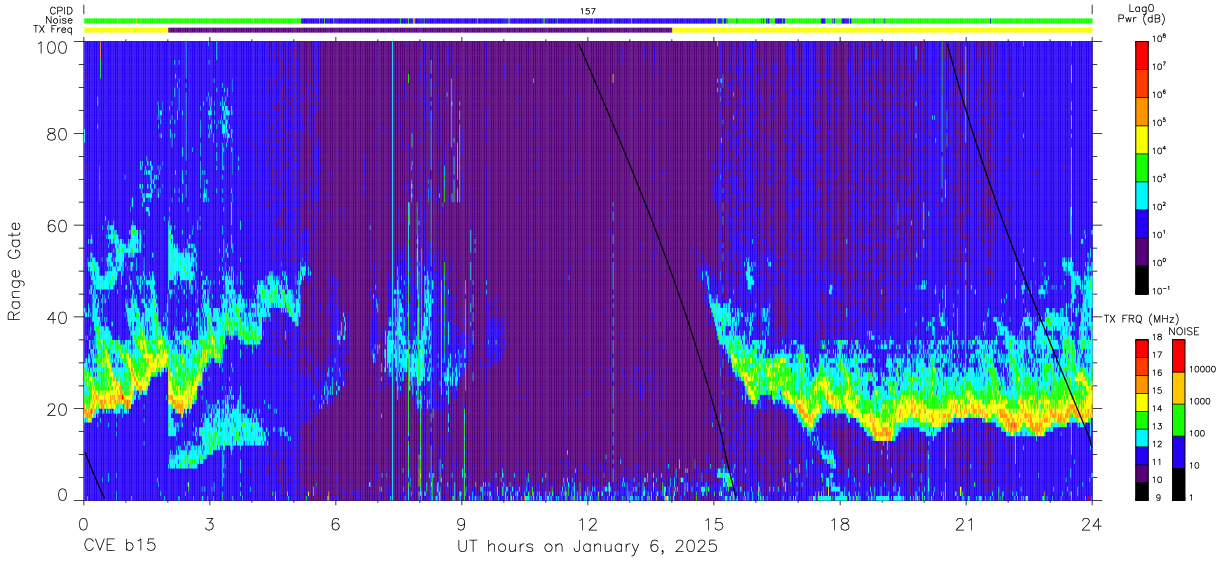Click the CVE b15 radar label
The image size is (1228, 567).
(x=119, y=547)
